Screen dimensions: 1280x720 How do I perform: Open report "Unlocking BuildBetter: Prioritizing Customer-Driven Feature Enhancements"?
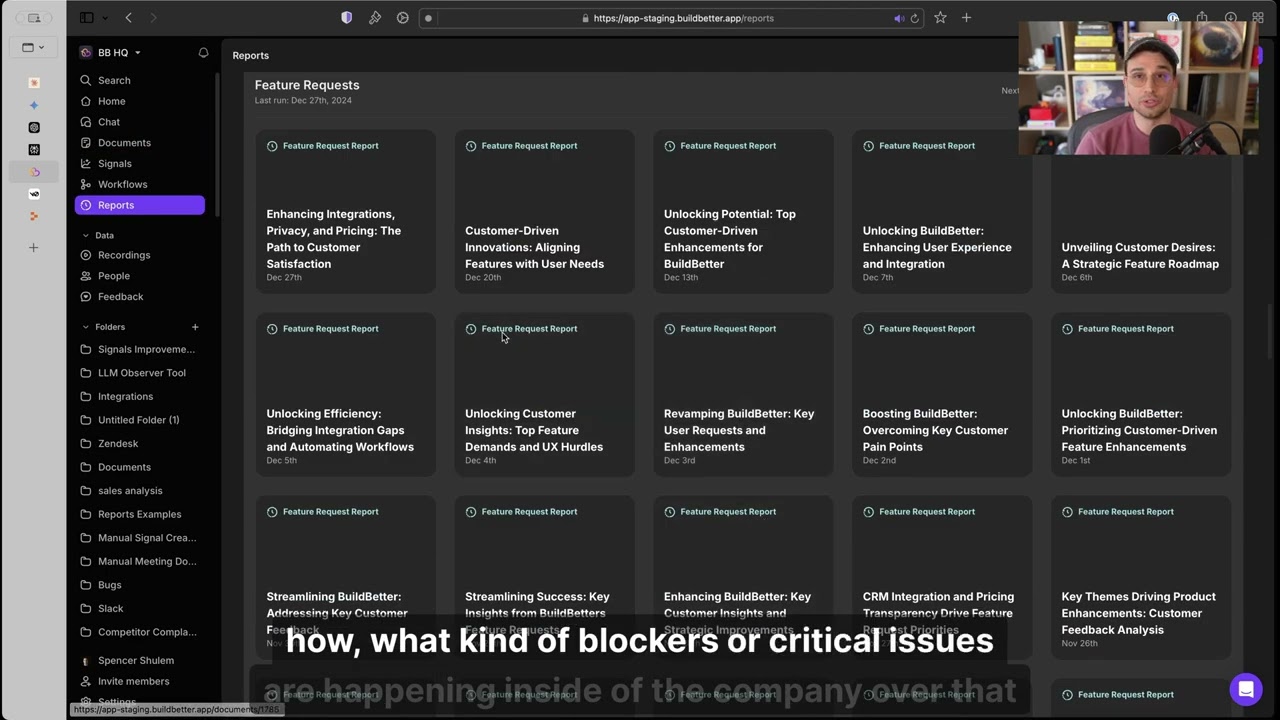1141,394
